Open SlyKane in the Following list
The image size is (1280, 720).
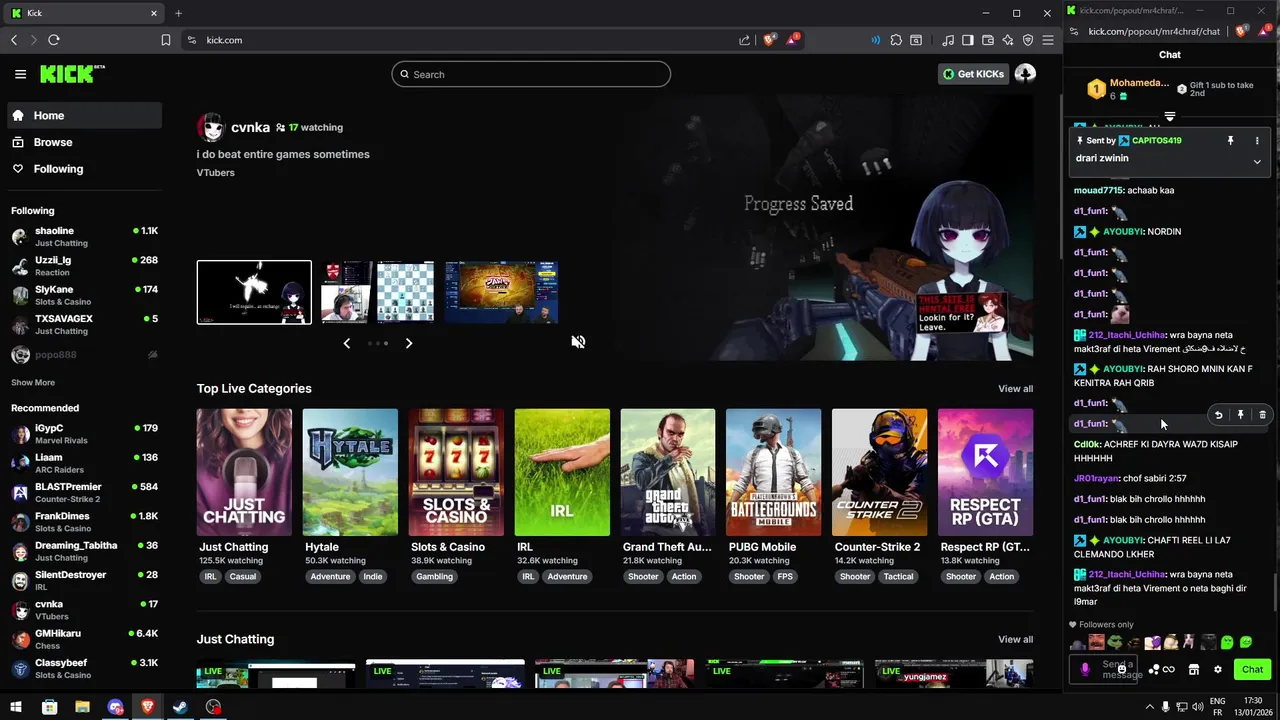click(84, 295)
